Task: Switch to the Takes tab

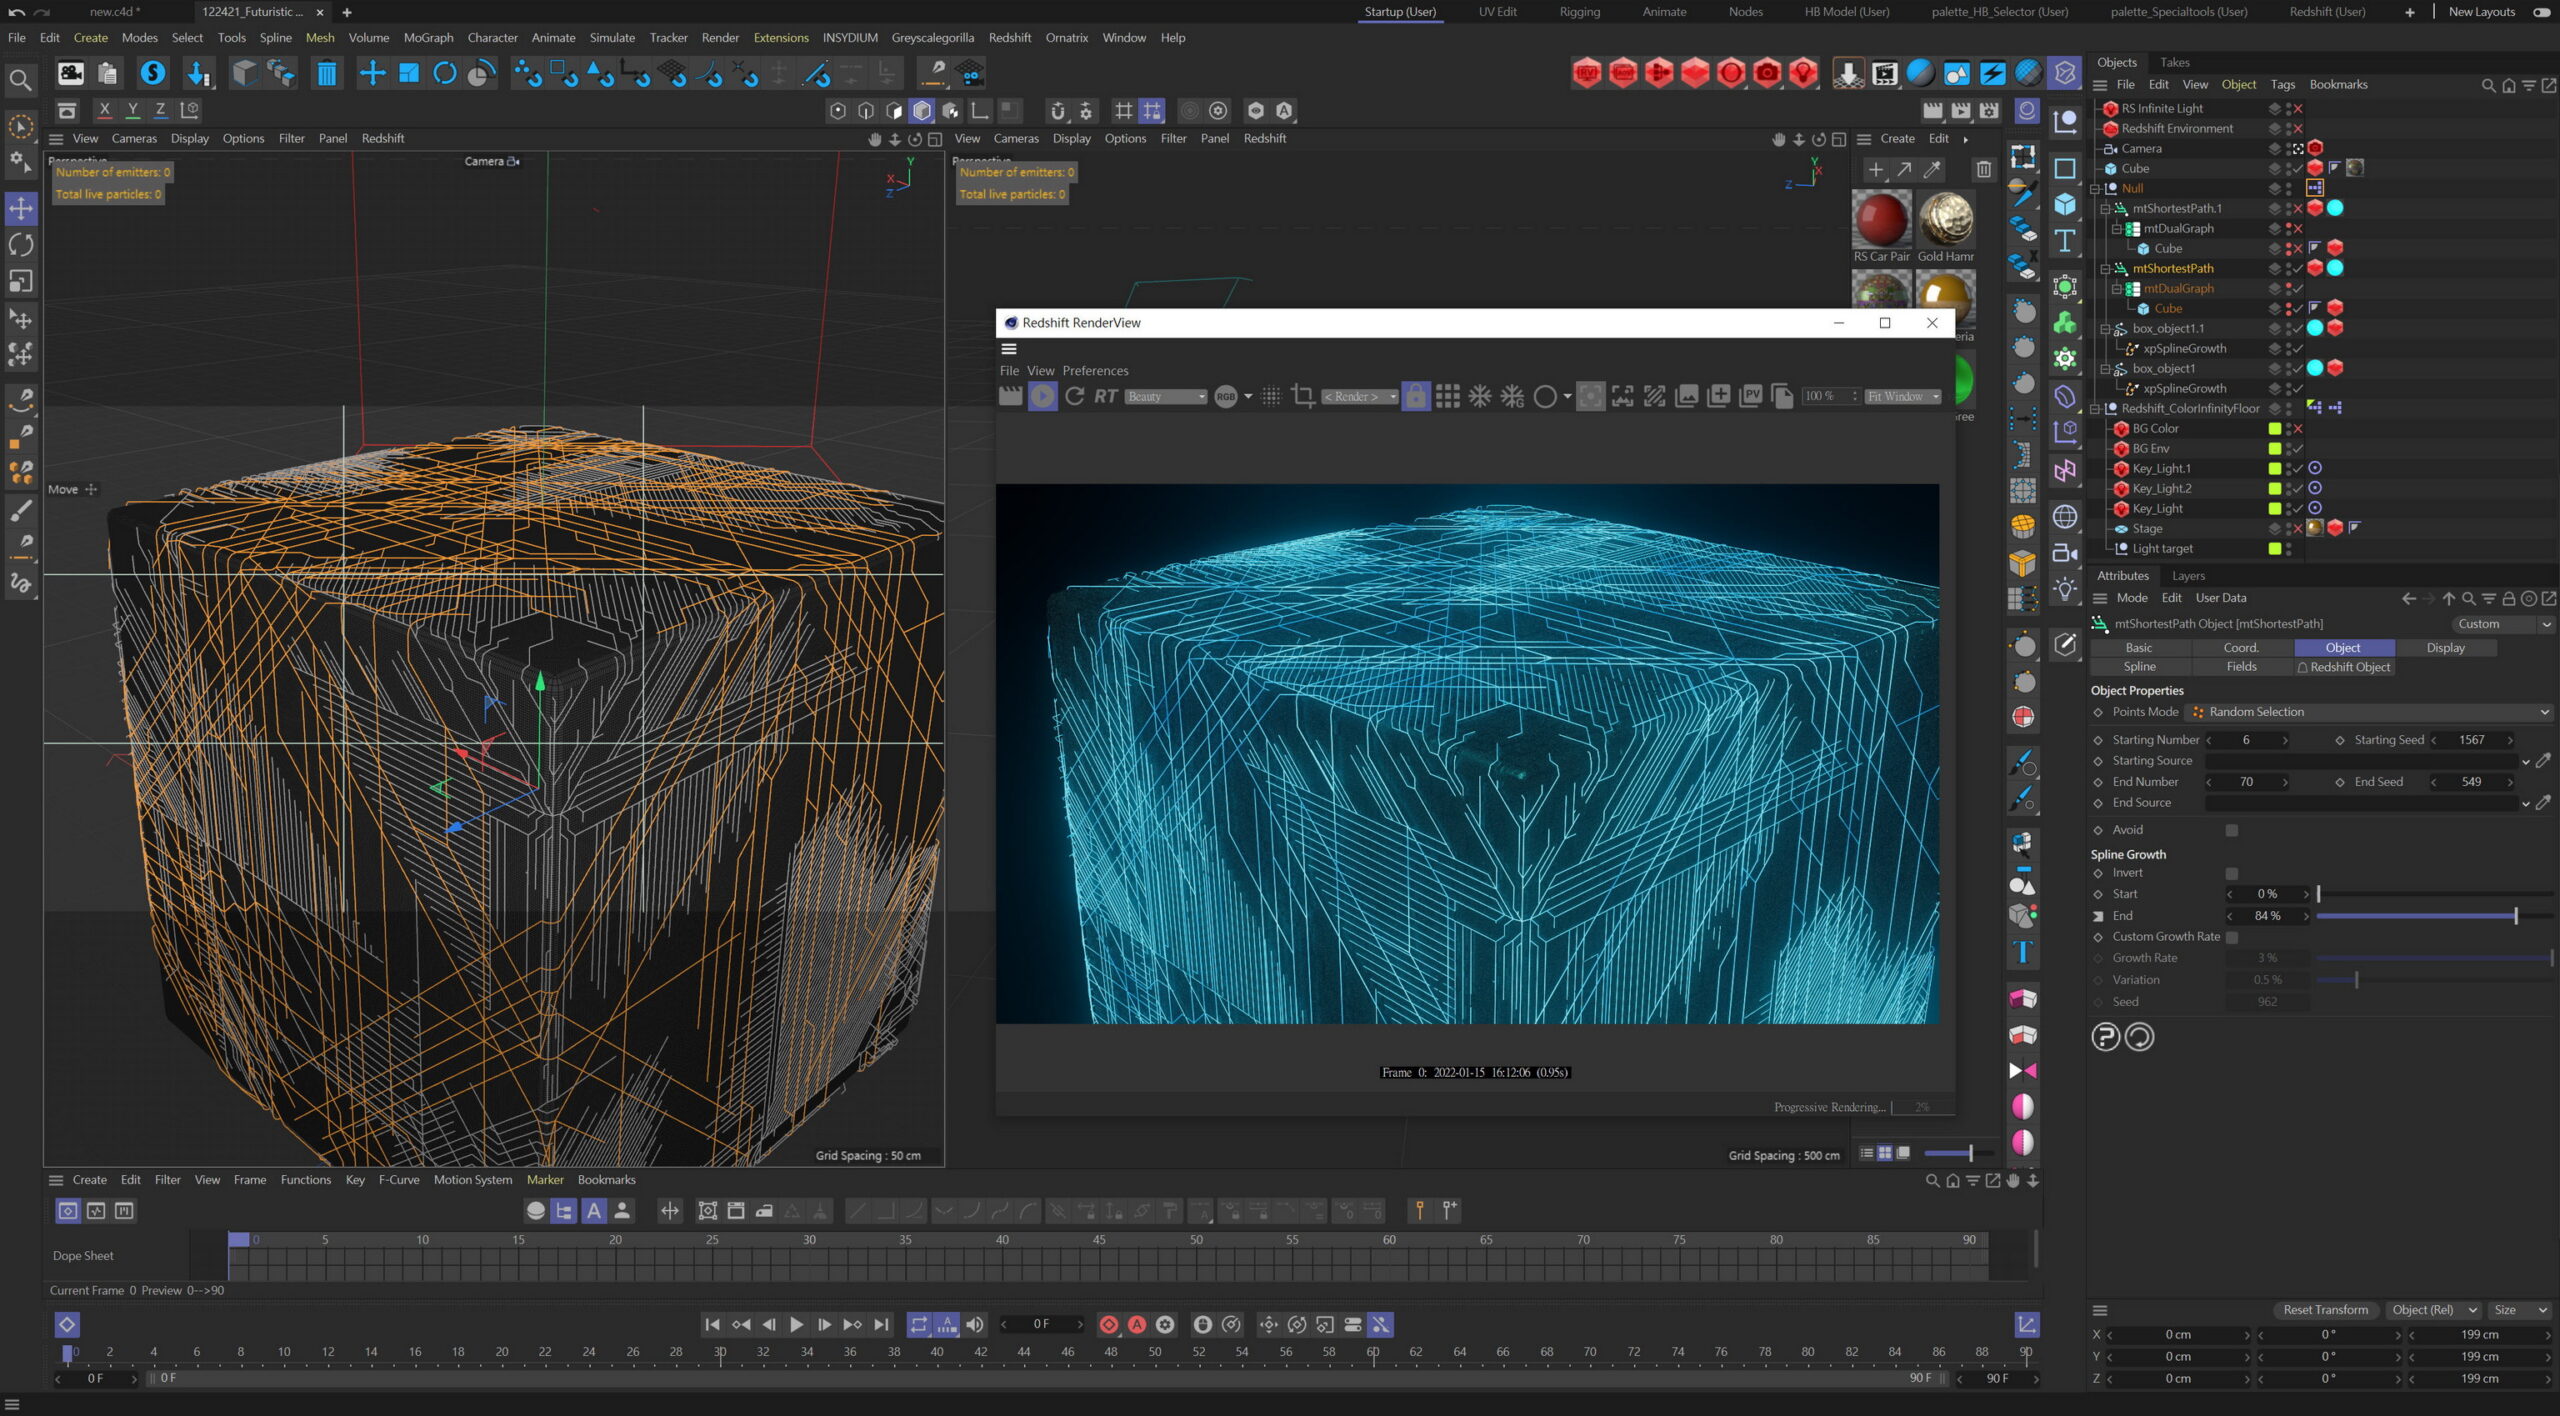Action: [2174, 62]
